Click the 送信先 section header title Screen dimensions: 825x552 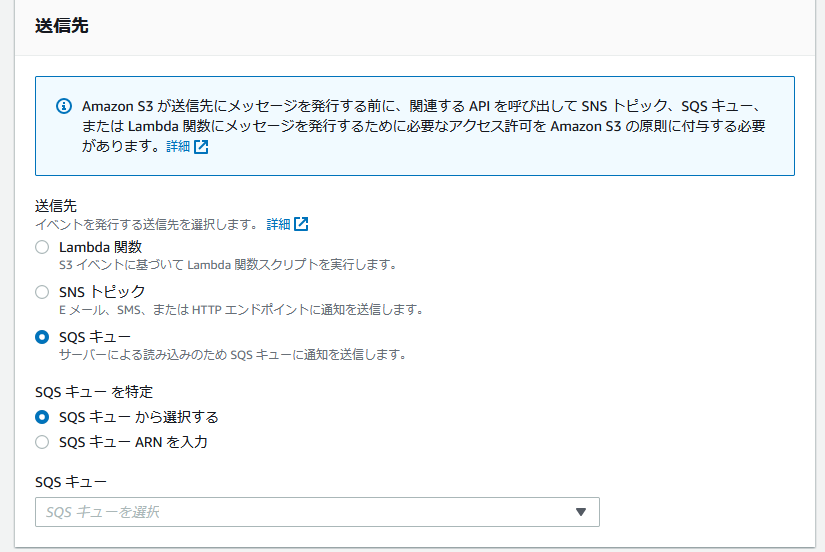click(x=62, y=25)
